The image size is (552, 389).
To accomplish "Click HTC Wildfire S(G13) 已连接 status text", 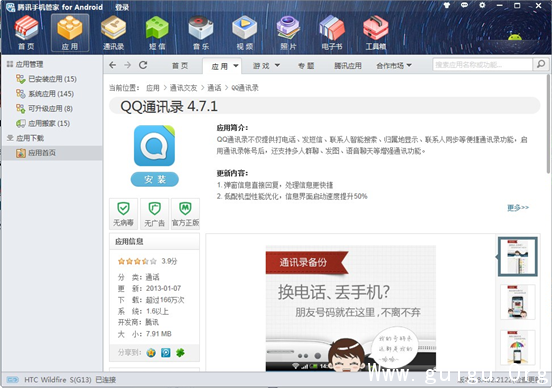I will click(x=70, y=379).
